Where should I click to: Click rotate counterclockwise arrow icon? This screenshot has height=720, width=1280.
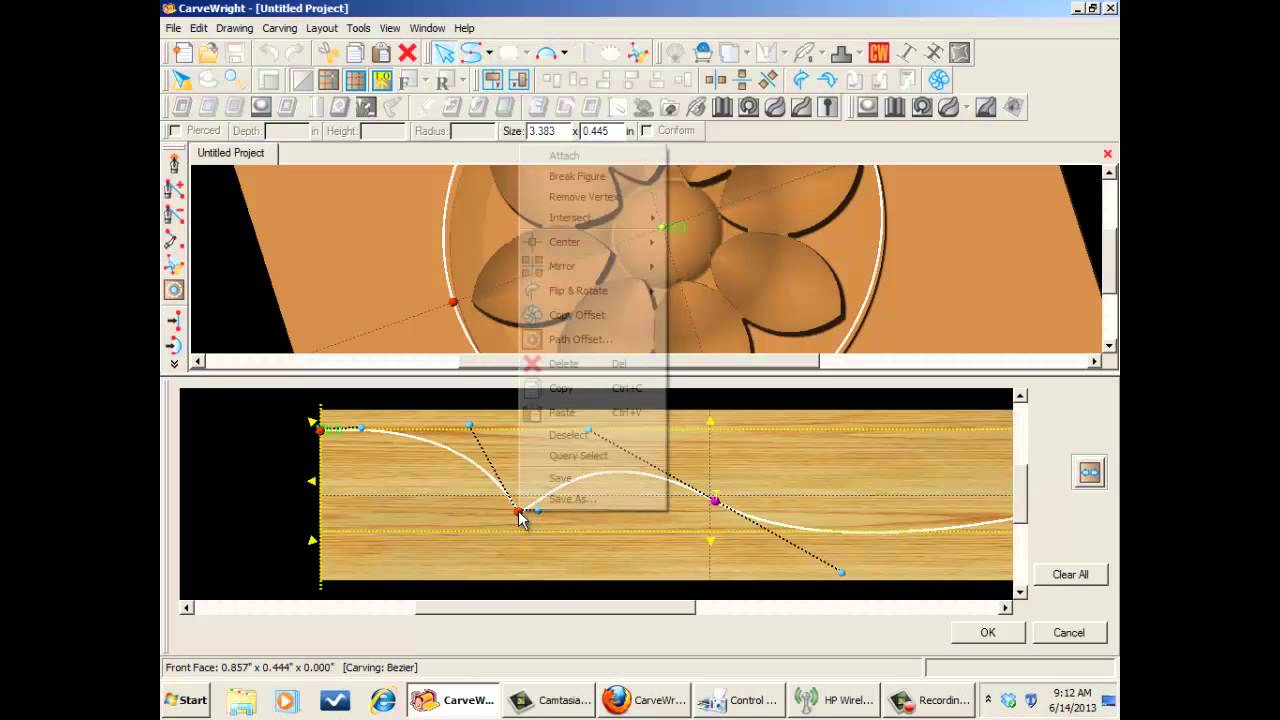(x=801, y=80)
